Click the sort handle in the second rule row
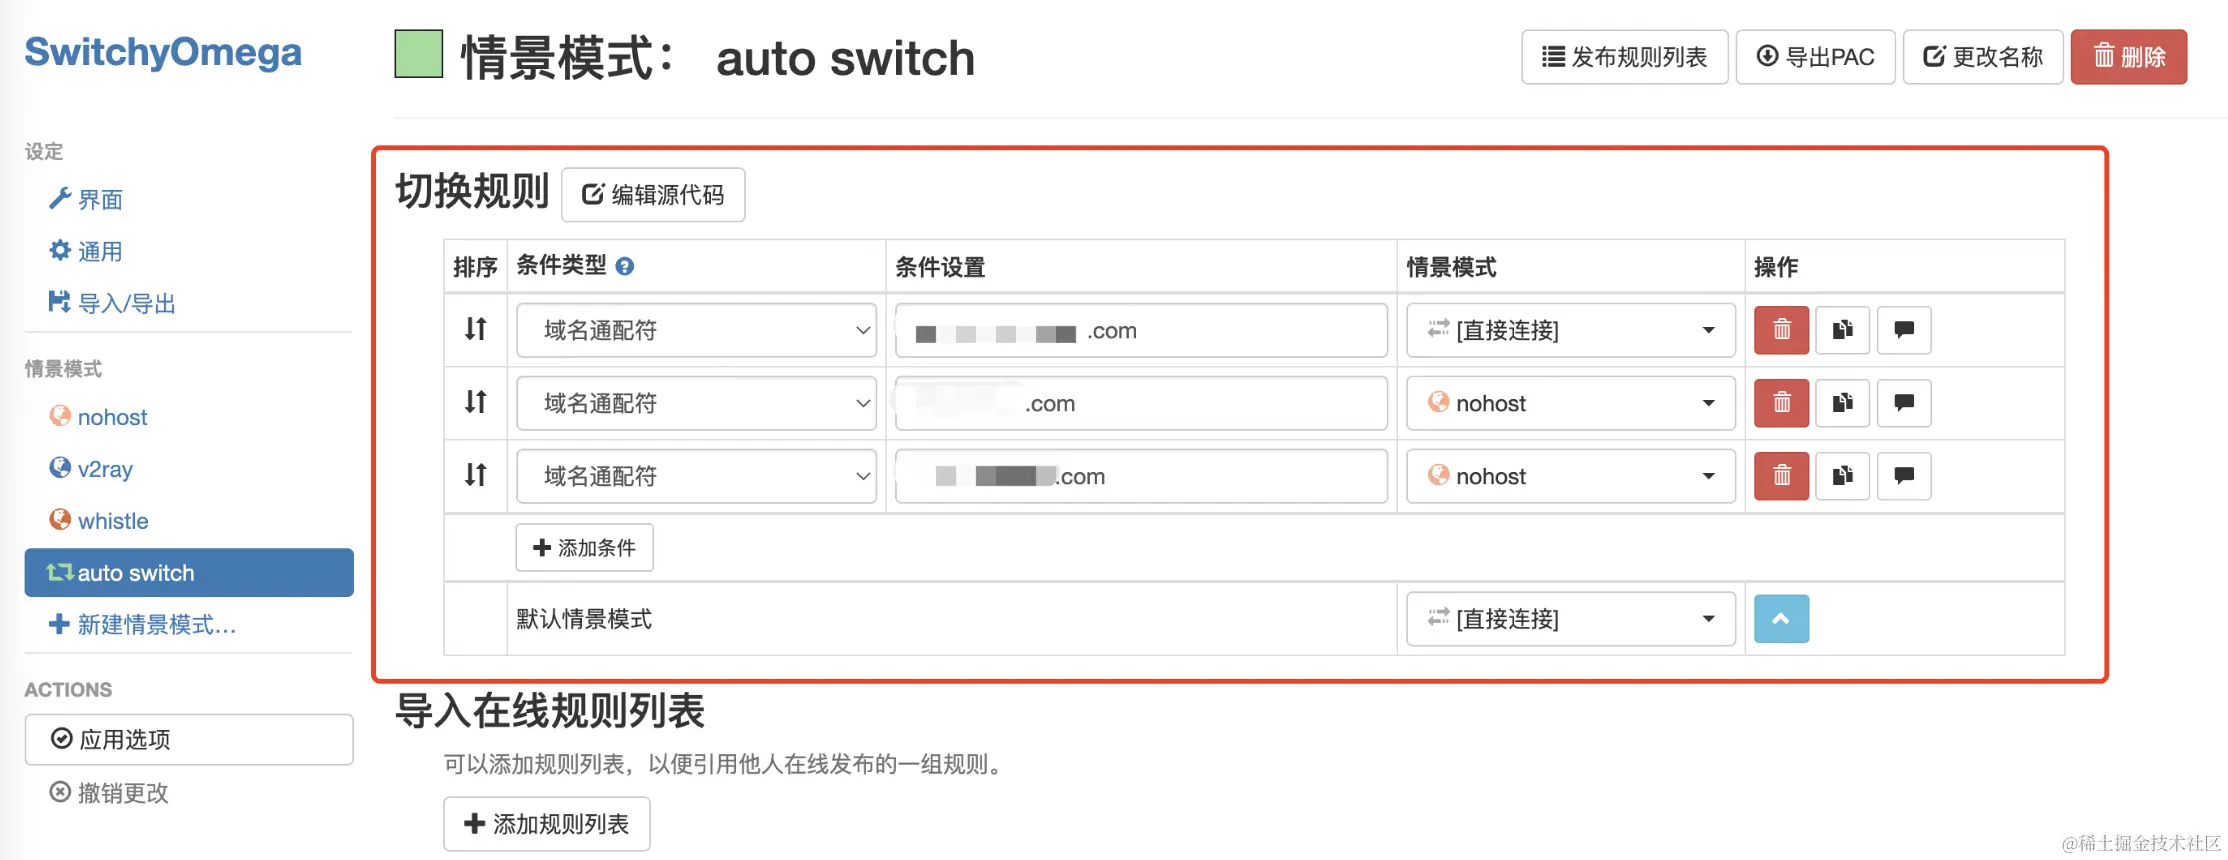Screen dimensions: 2228x860 tap(476, 402)
